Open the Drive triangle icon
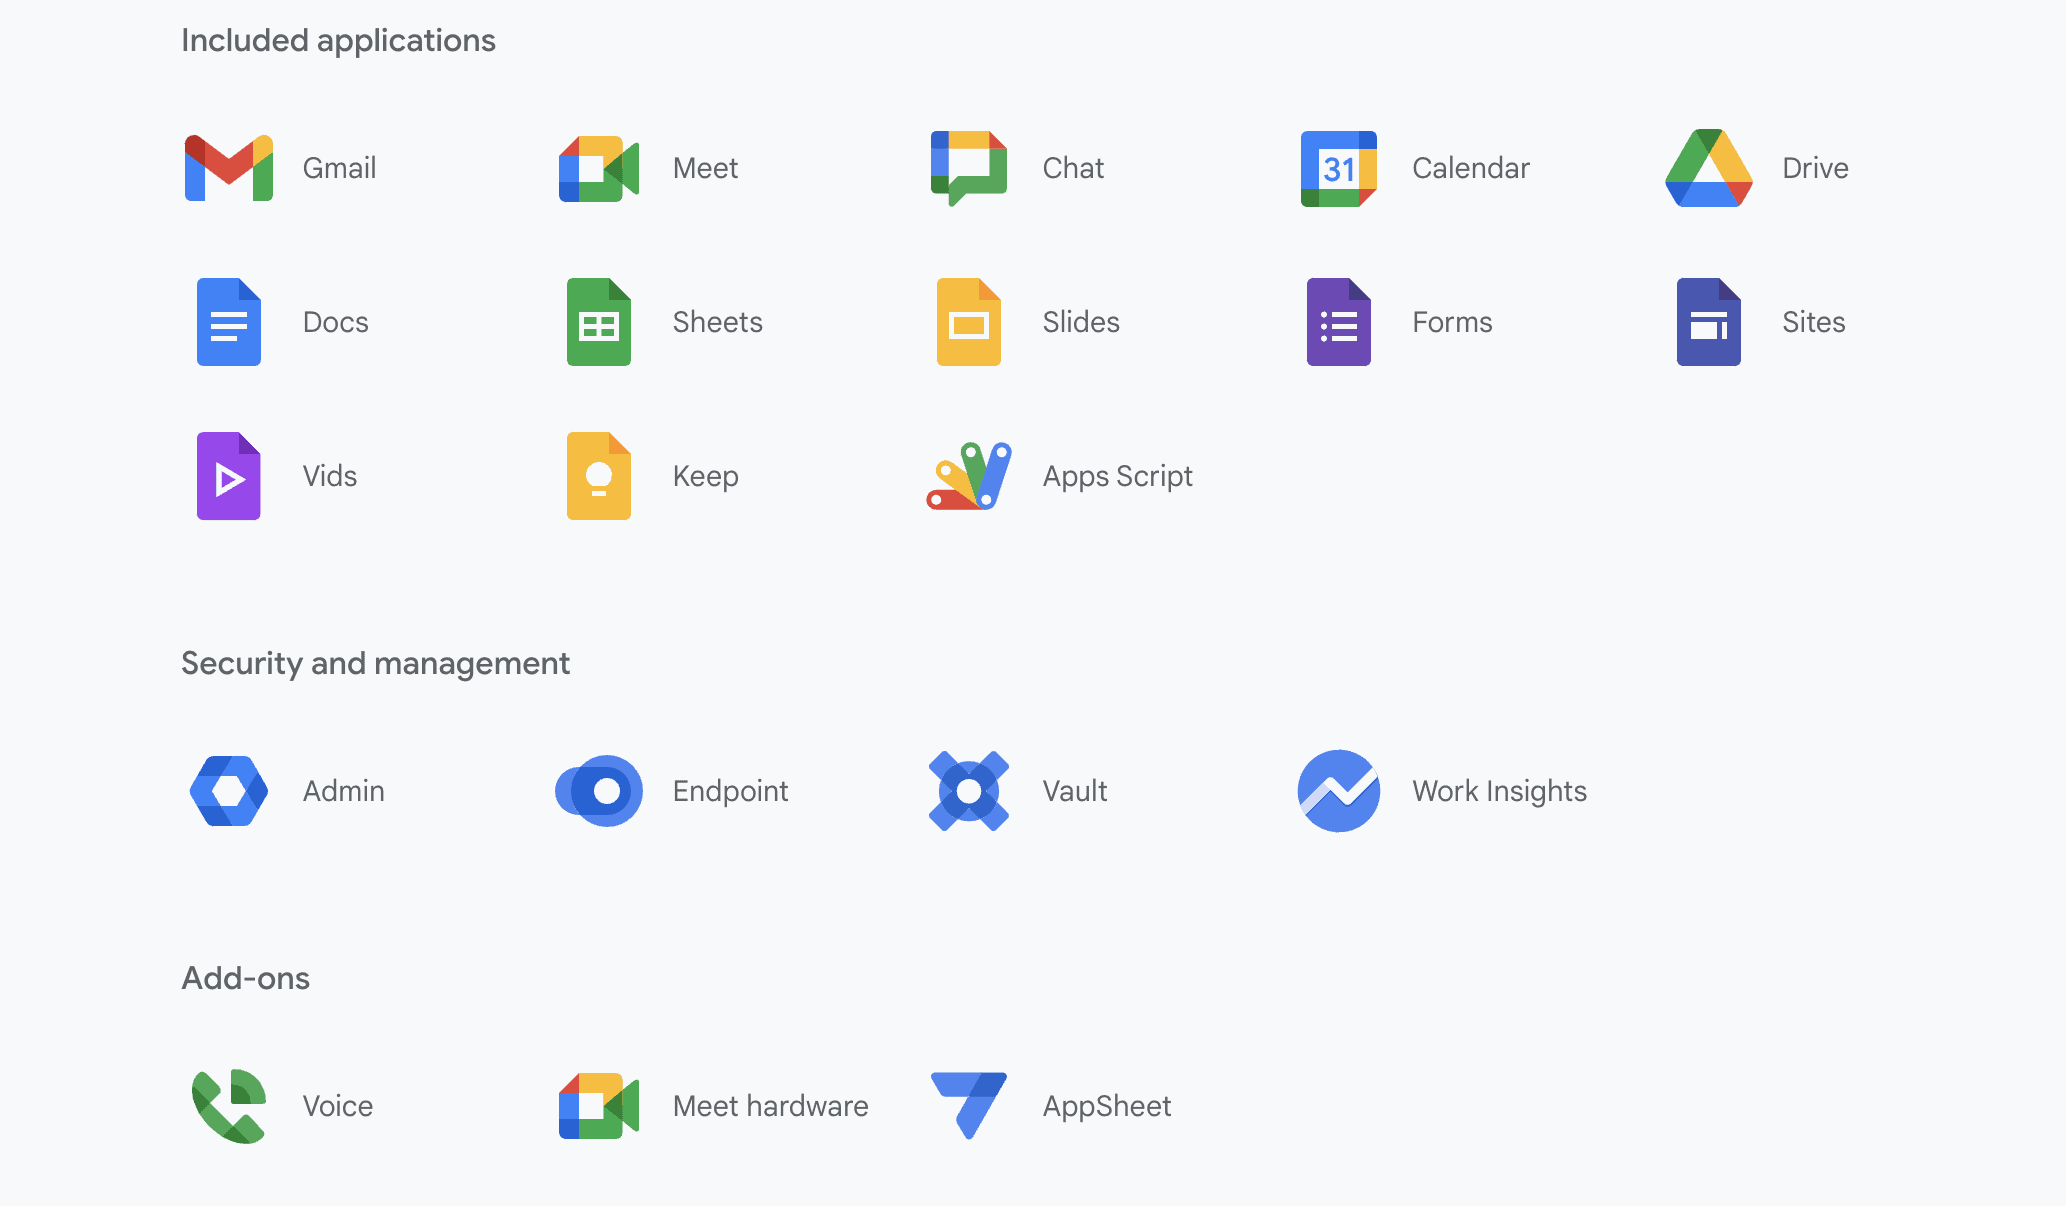Screen dimensions: 2066x1206 [1709, 168]
